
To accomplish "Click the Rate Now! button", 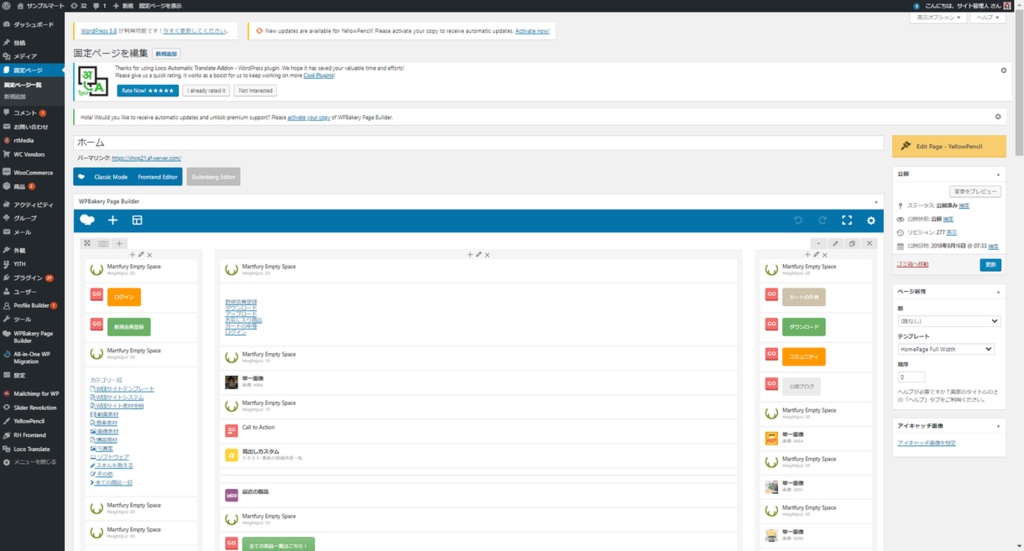I will (x=148, y=91).
